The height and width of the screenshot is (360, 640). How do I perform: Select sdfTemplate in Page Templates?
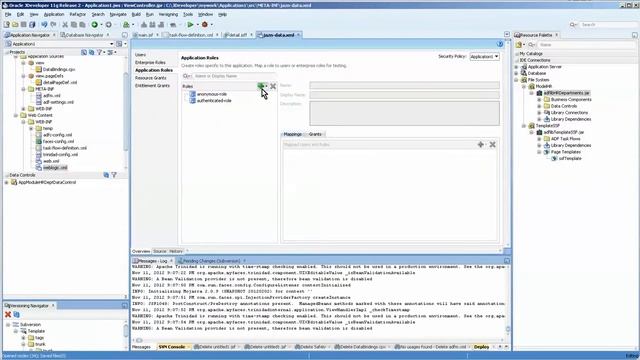[x=570, y=158]
